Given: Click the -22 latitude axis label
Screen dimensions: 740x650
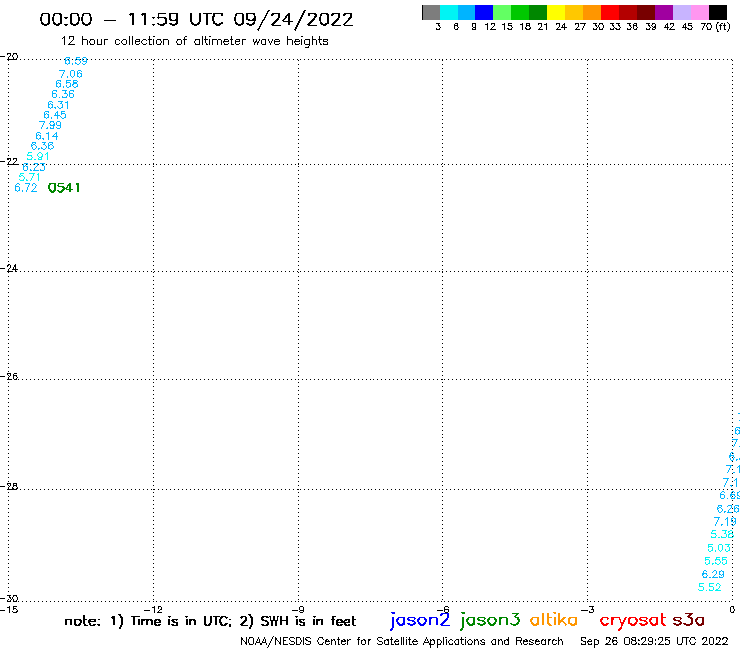Looking at the screenshot, I should click(x=9, y=161).
